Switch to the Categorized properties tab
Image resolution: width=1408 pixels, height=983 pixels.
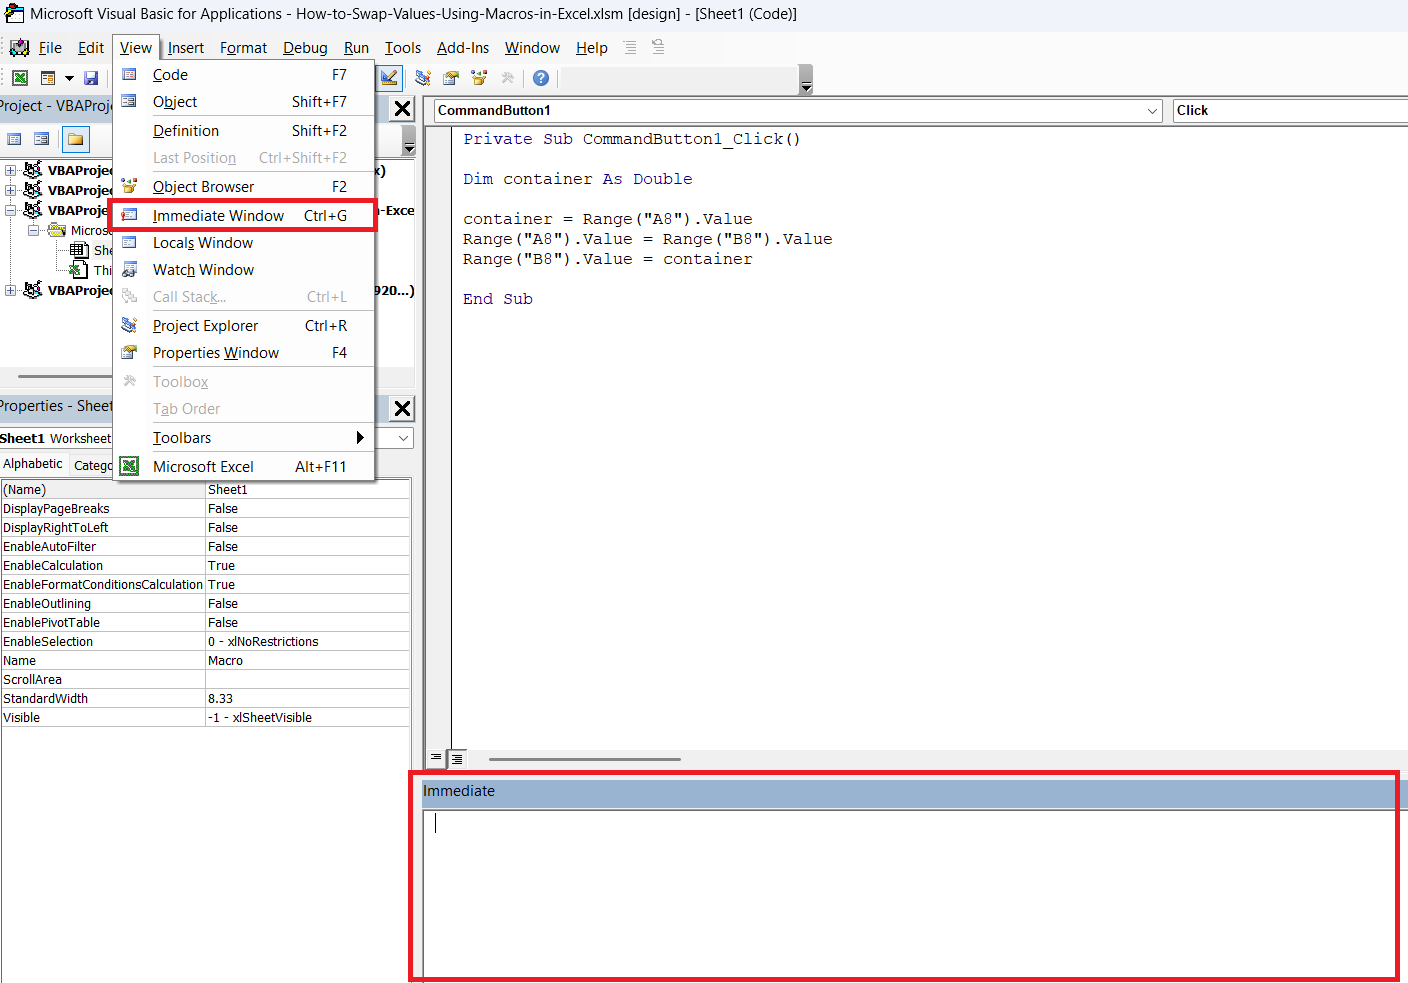click(x=91, y=465)
